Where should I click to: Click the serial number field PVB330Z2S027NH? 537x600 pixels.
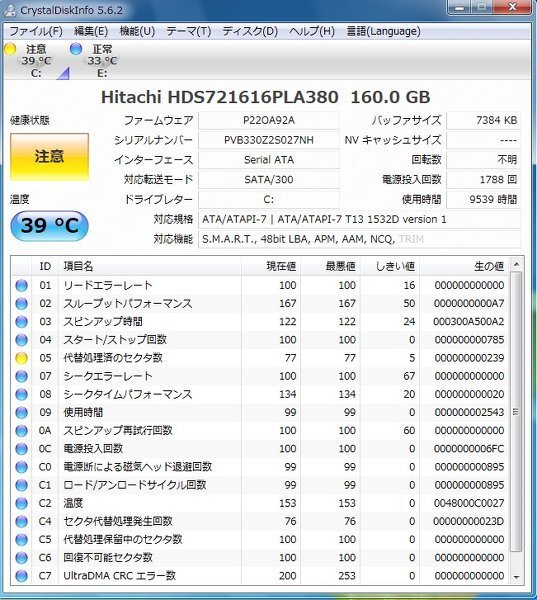tap(269, 140)
